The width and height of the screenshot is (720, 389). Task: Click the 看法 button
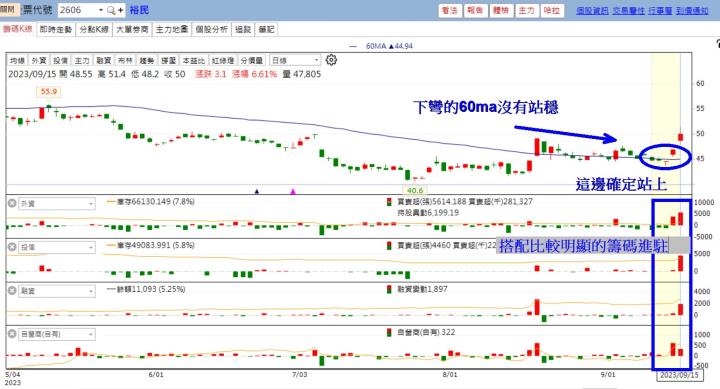[450, 10]
